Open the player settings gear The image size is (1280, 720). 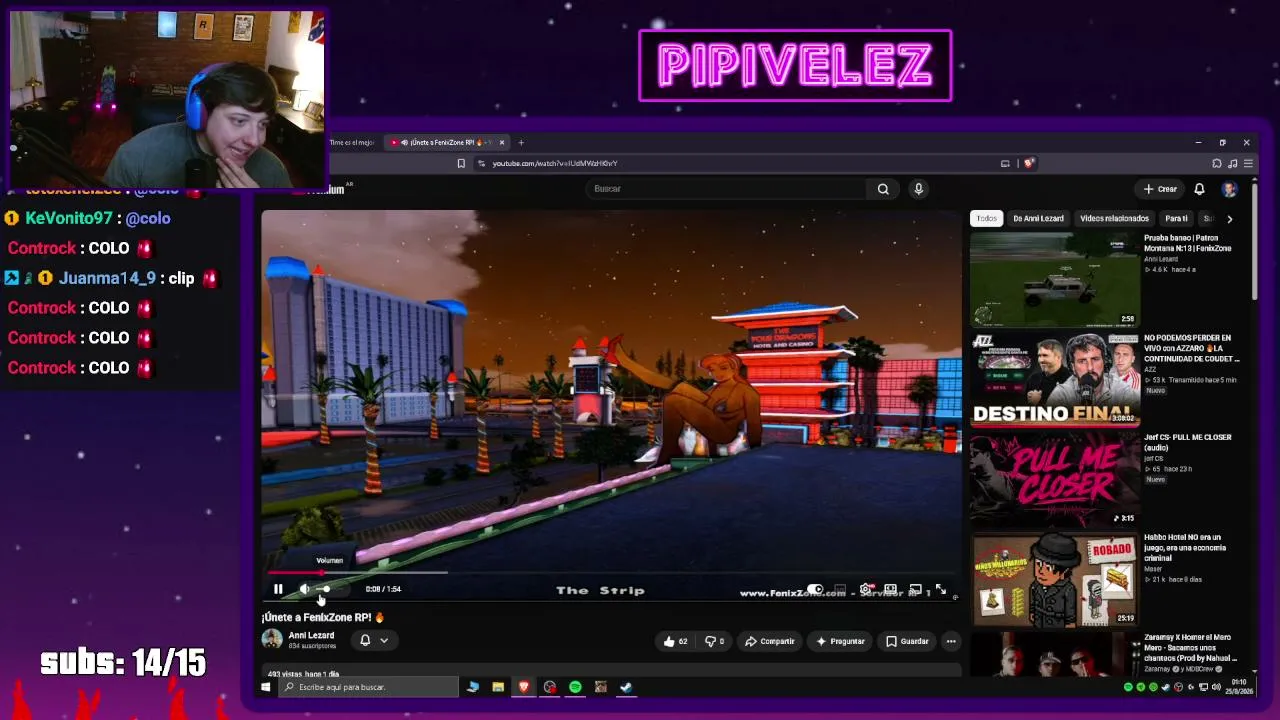click(866, 589)
